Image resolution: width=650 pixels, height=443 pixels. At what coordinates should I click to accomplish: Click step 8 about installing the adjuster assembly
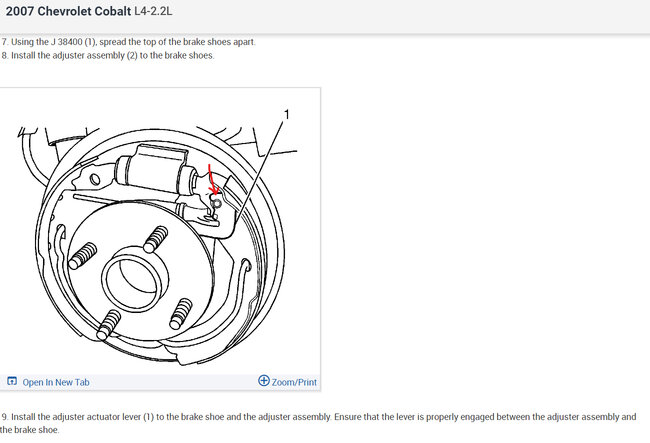[x=108, y=56]
